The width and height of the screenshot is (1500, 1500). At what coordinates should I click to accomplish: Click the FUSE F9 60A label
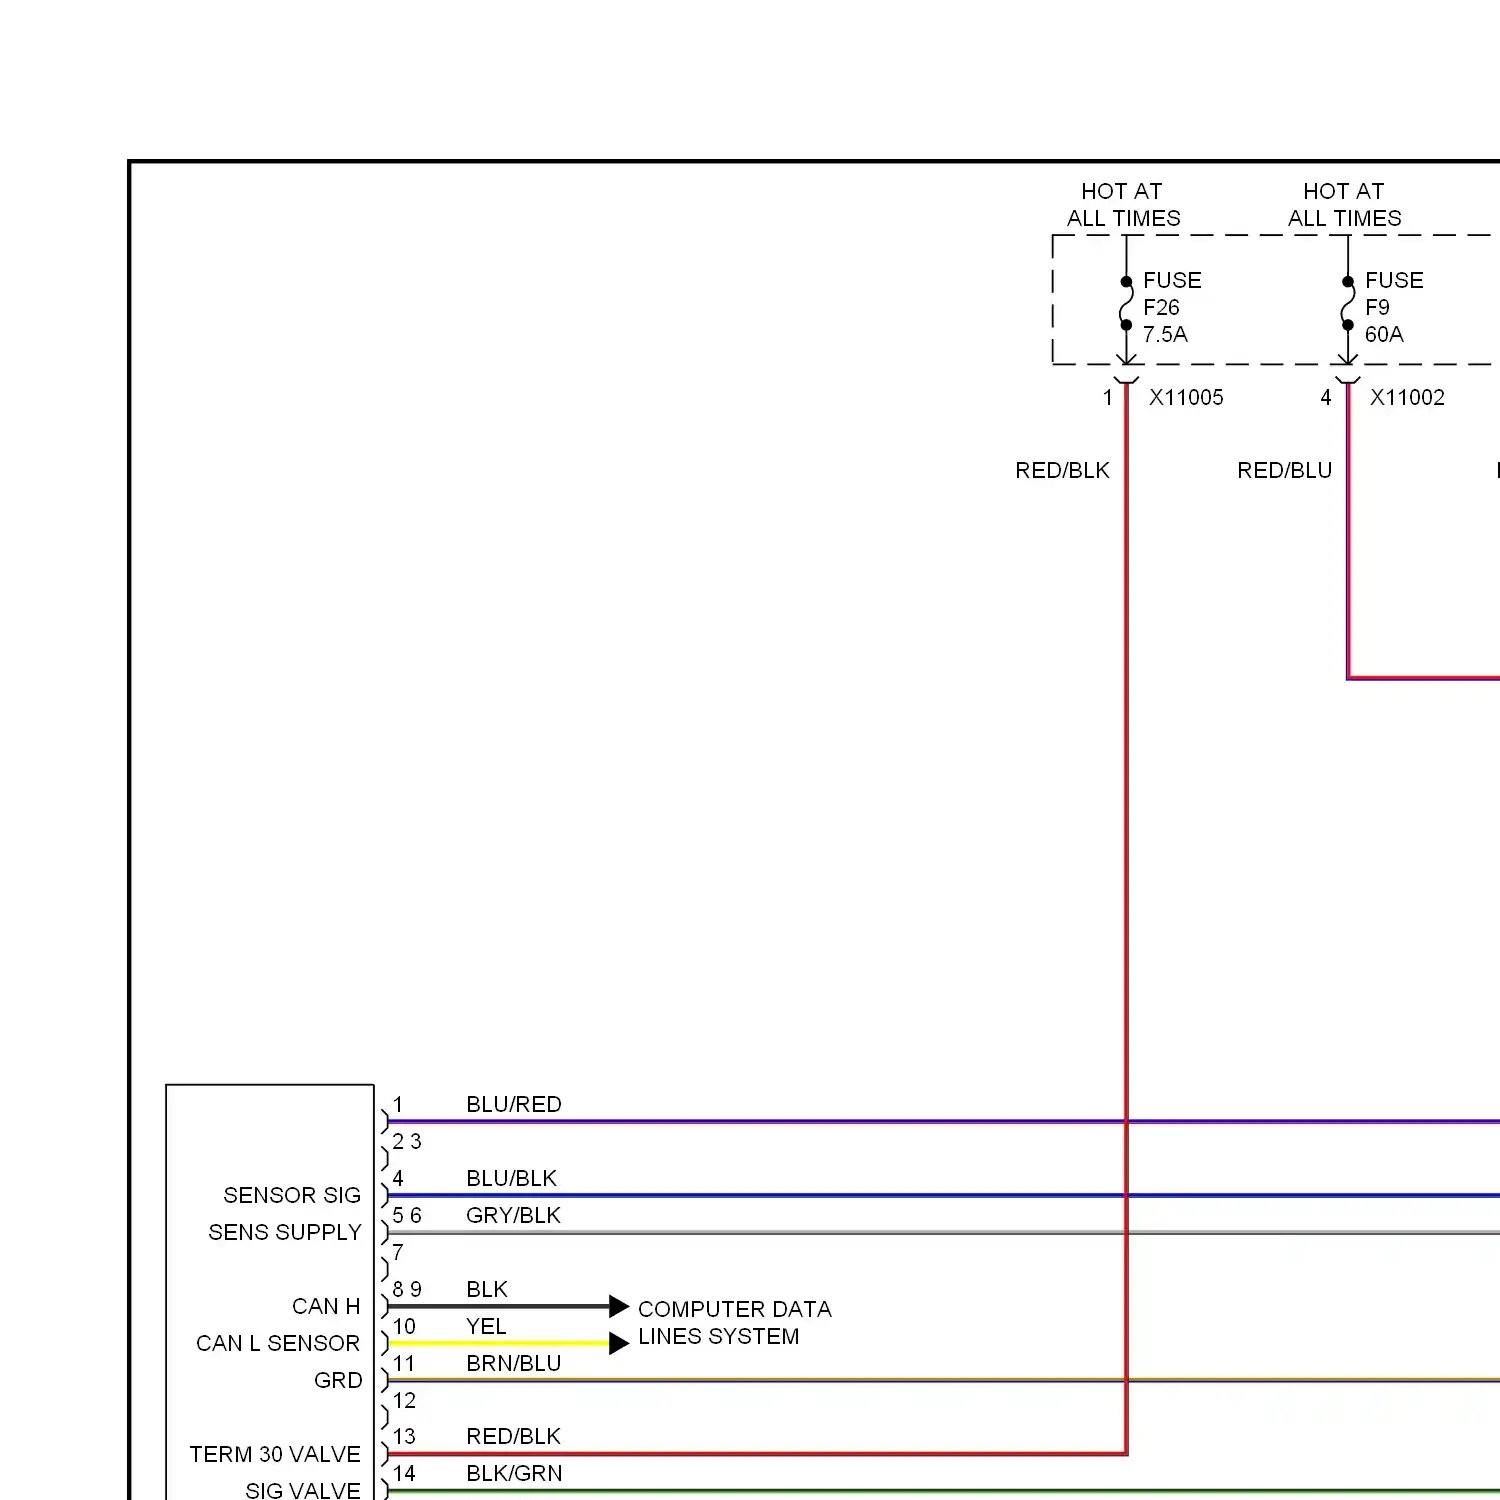[x=1394, y=307]
